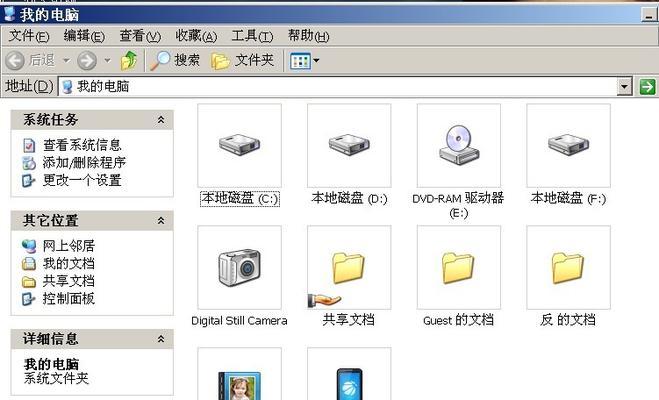Click 更改一个设置 link
Image resolution: width=659 pixels, height=400 pixels.
tap(82, 181)
